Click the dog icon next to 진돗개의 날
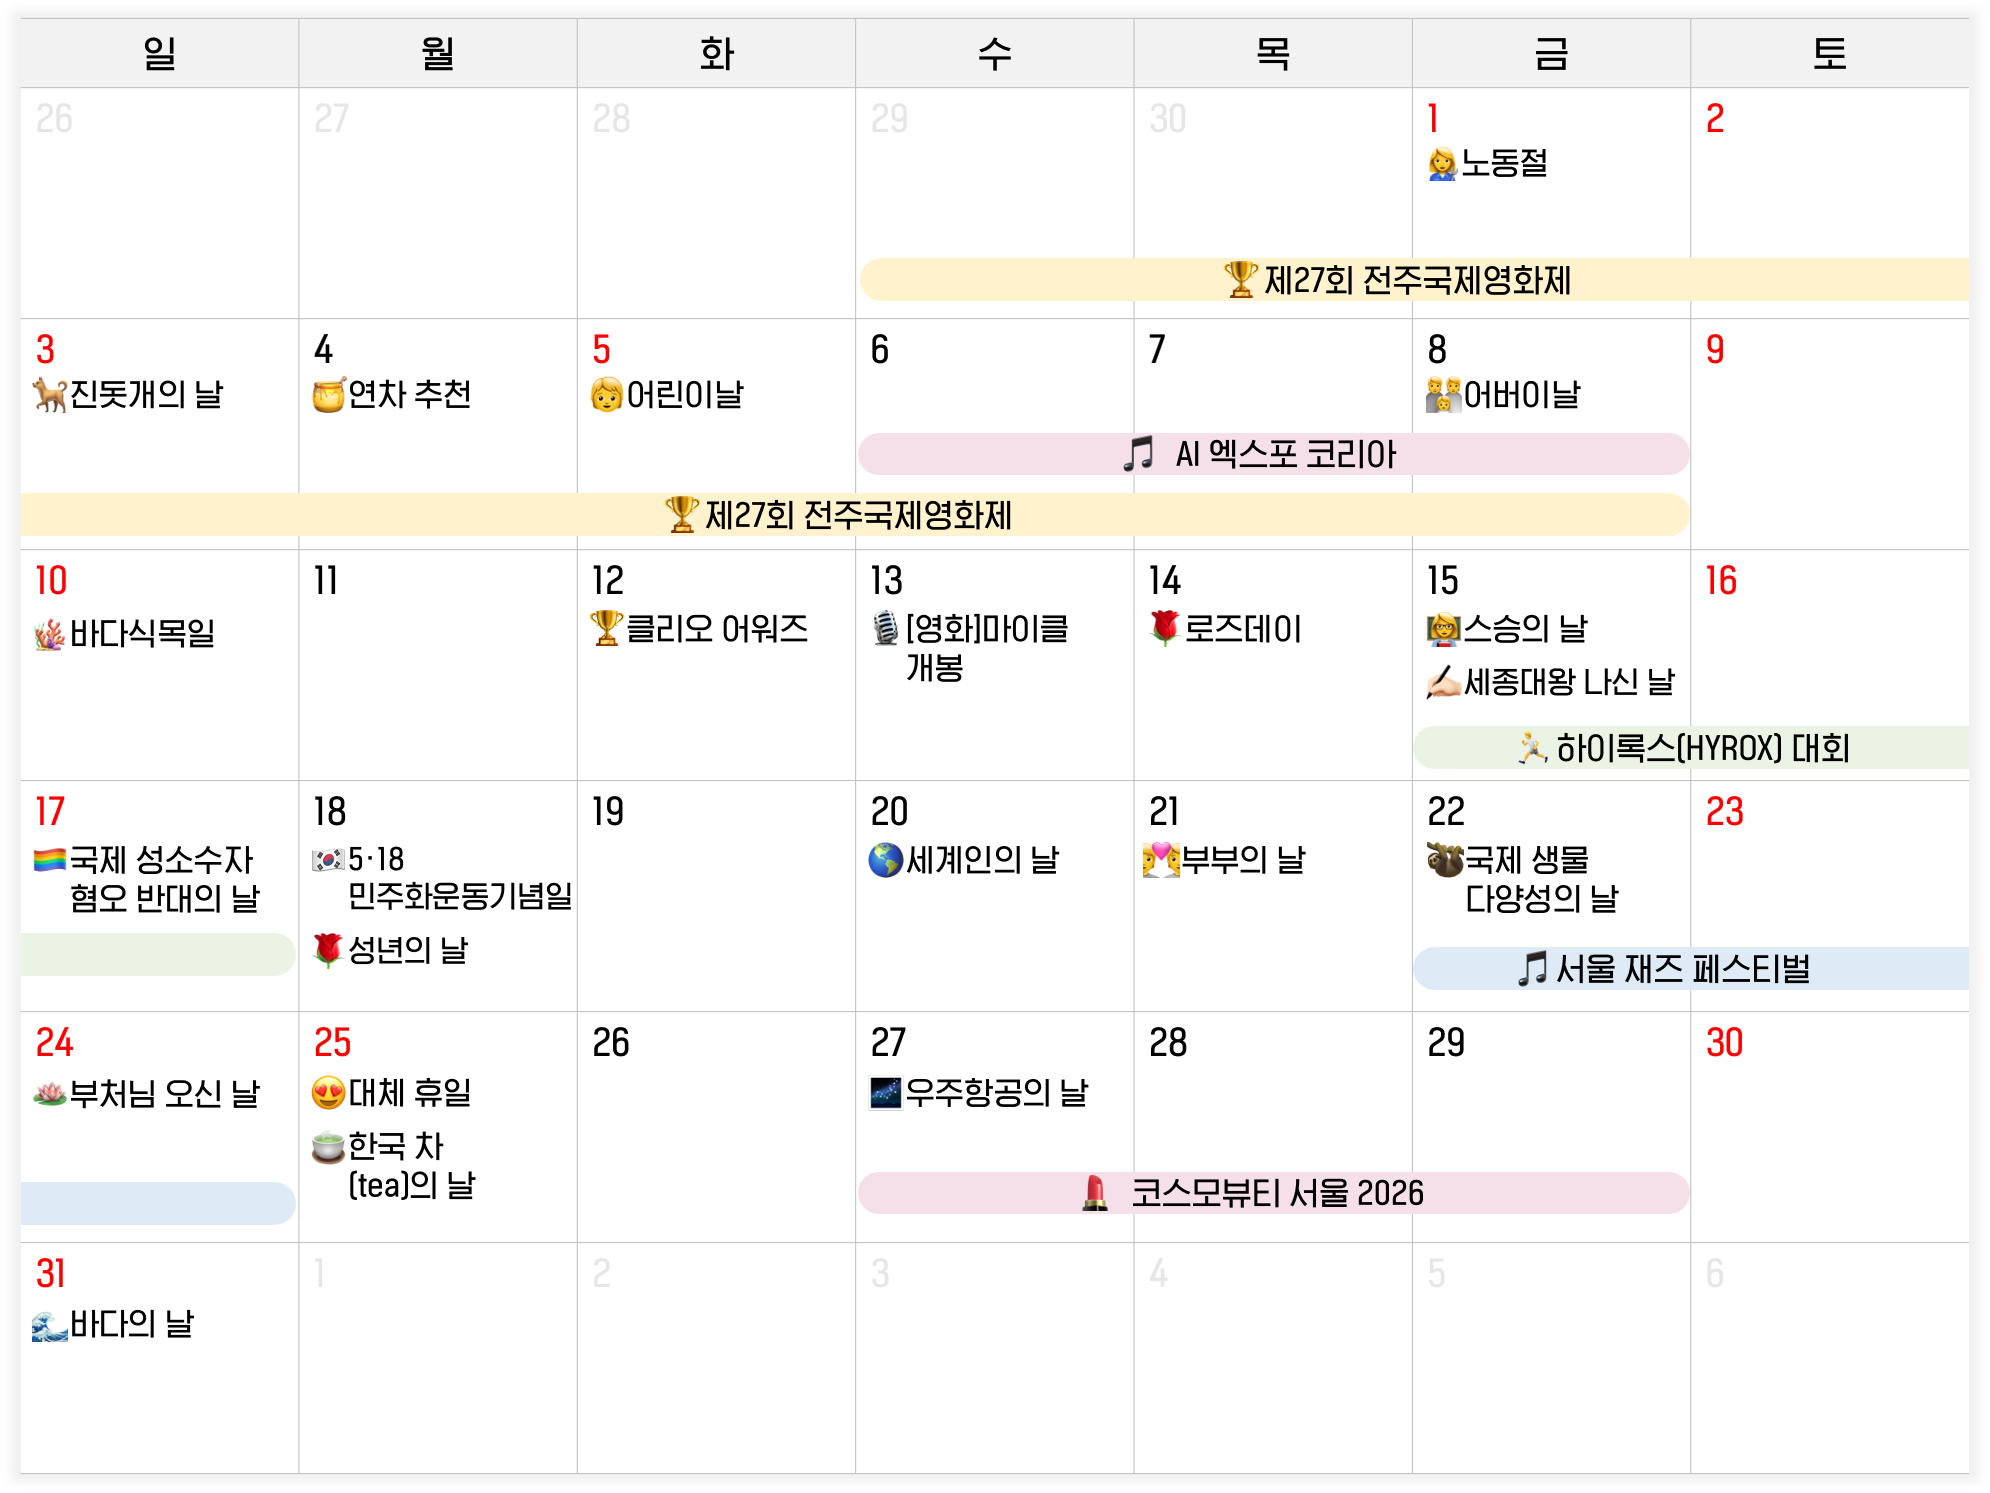Viewport: 1990px width, 1493px height. point(49,394)
